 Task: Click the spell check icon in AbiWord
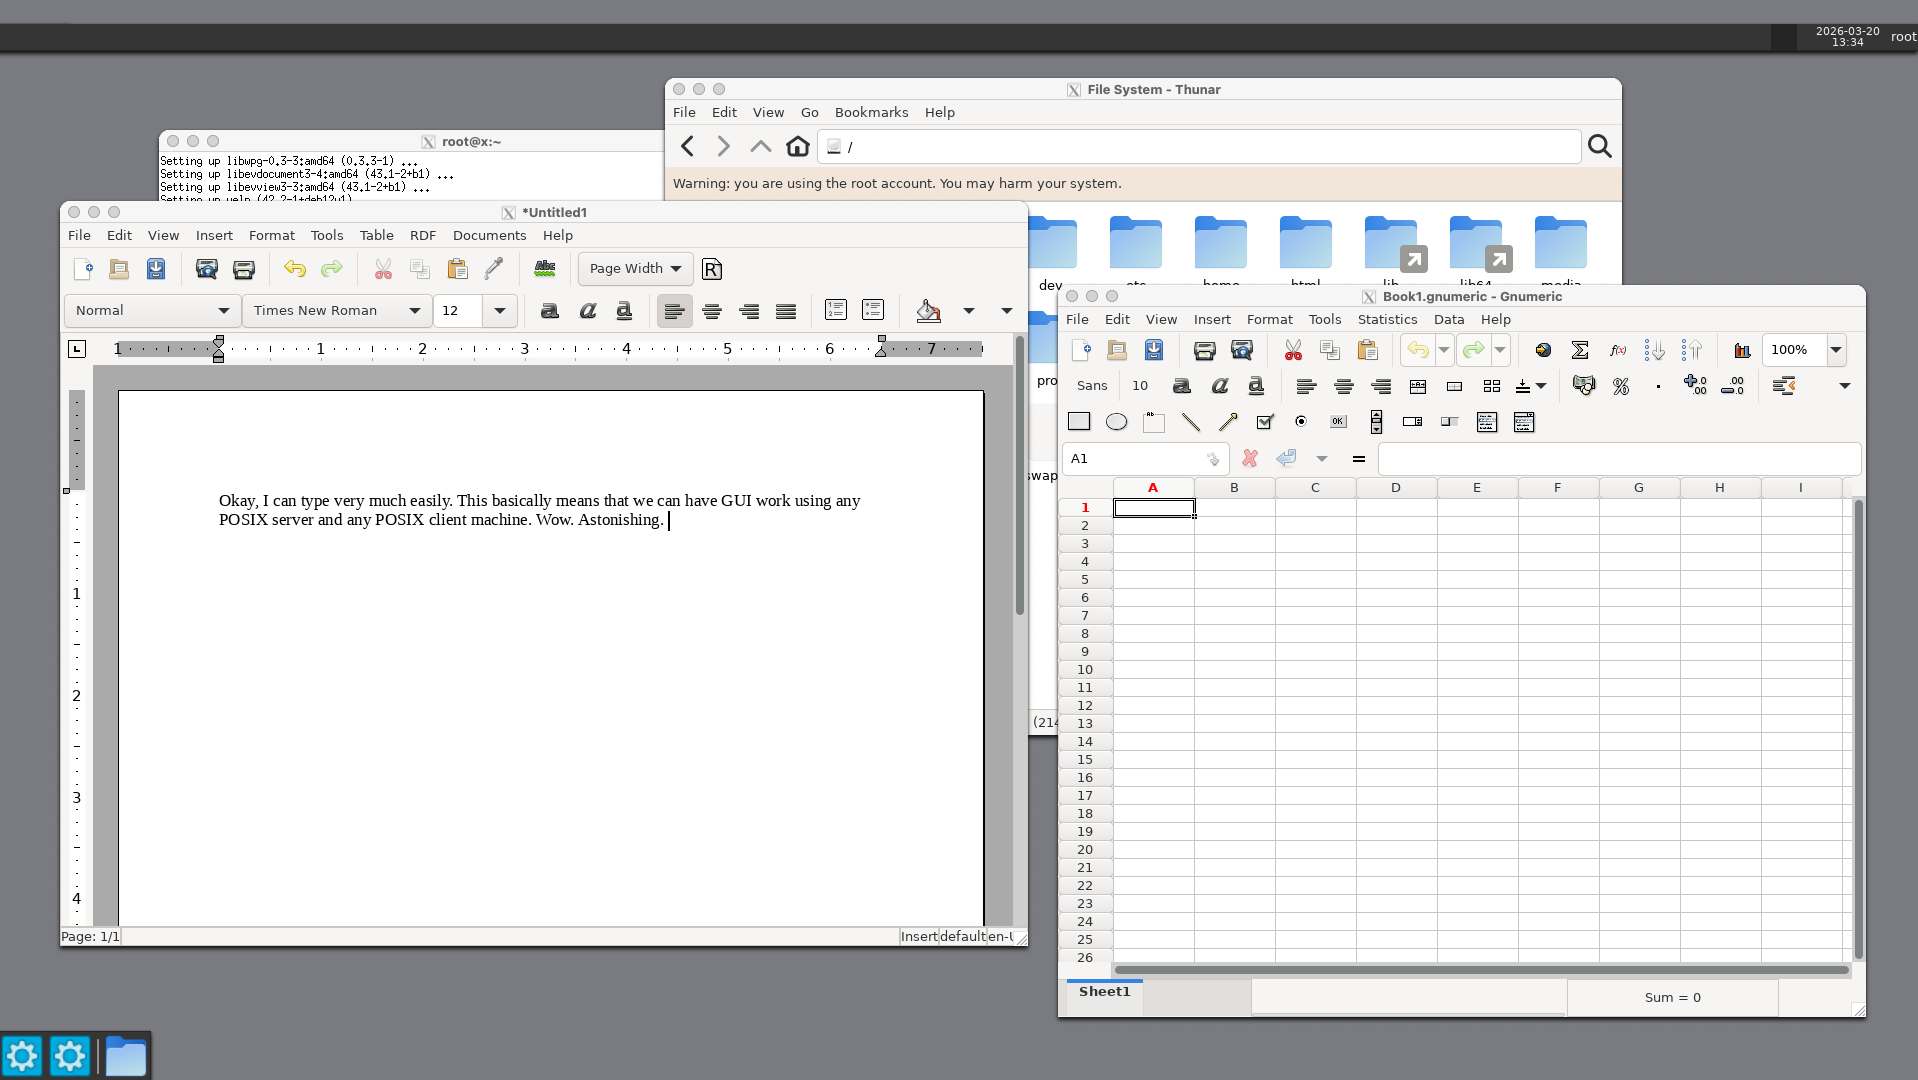[545, 269]
